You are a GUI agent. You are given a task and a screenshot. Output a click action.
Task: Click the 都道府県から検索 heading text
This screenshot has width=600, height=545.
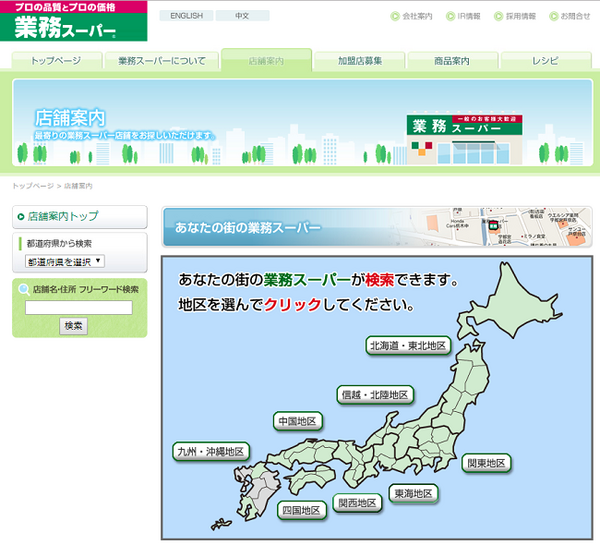59,243
